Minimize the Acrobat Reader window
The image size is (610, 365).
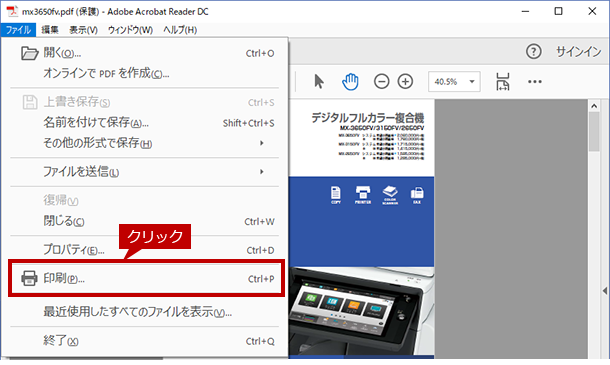(525, 11)
